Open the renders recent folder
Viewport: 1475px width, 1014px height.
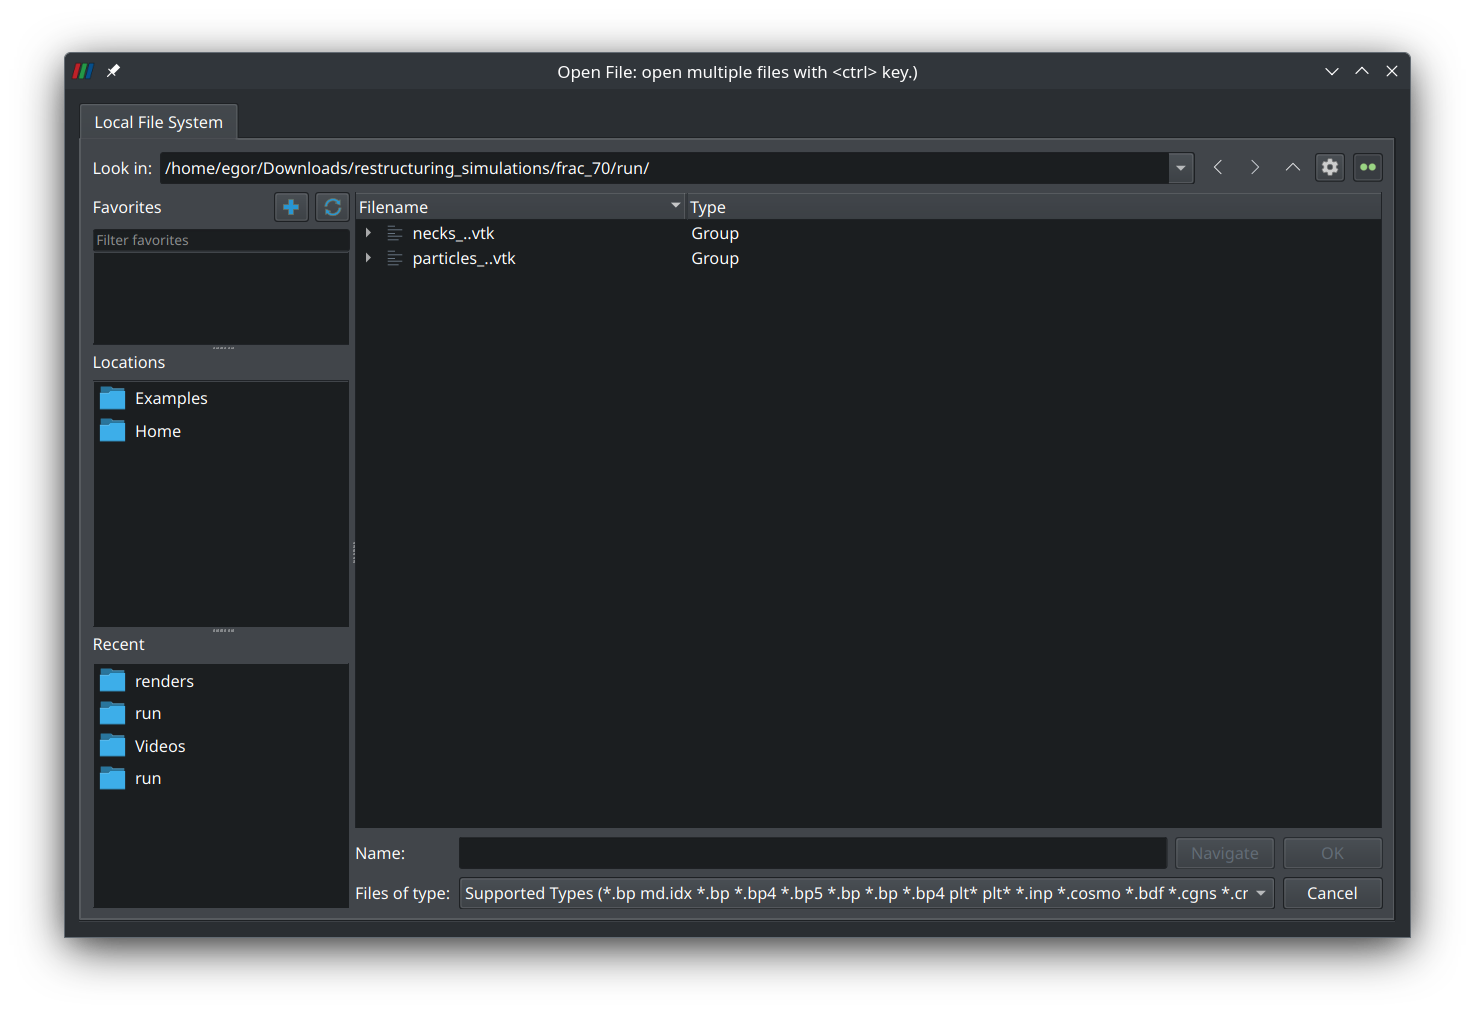click(x=164, y=681)
